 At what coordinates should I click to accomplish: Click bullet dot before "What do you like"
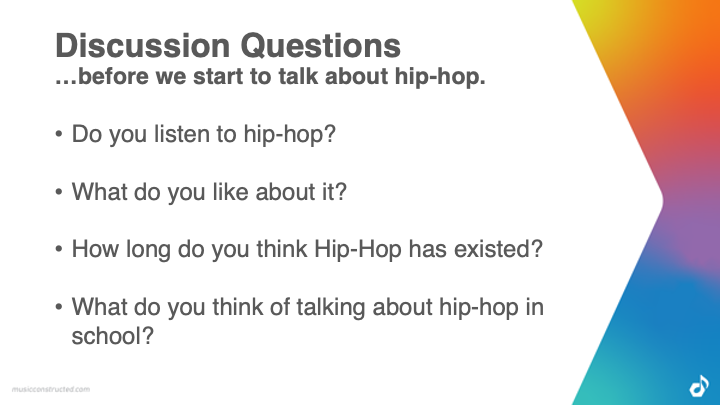click(x=61, y=192)
